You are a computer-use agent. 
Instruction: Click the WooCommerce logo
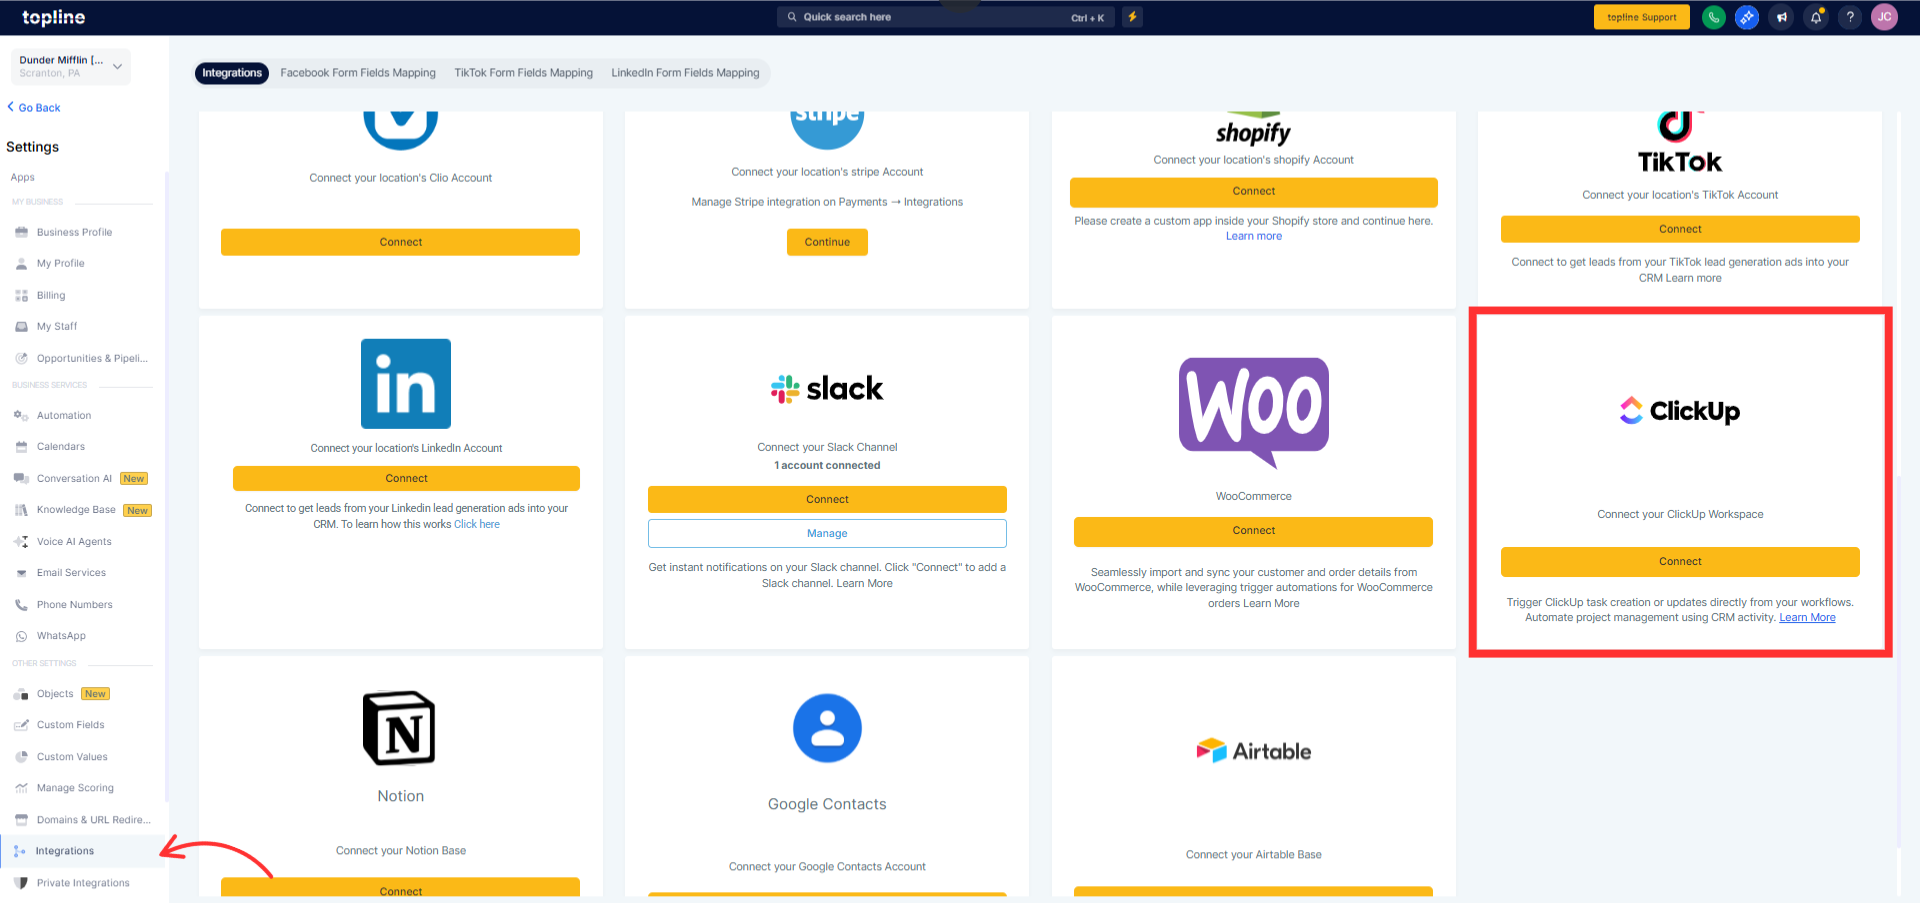click(x=1254, y=413)
